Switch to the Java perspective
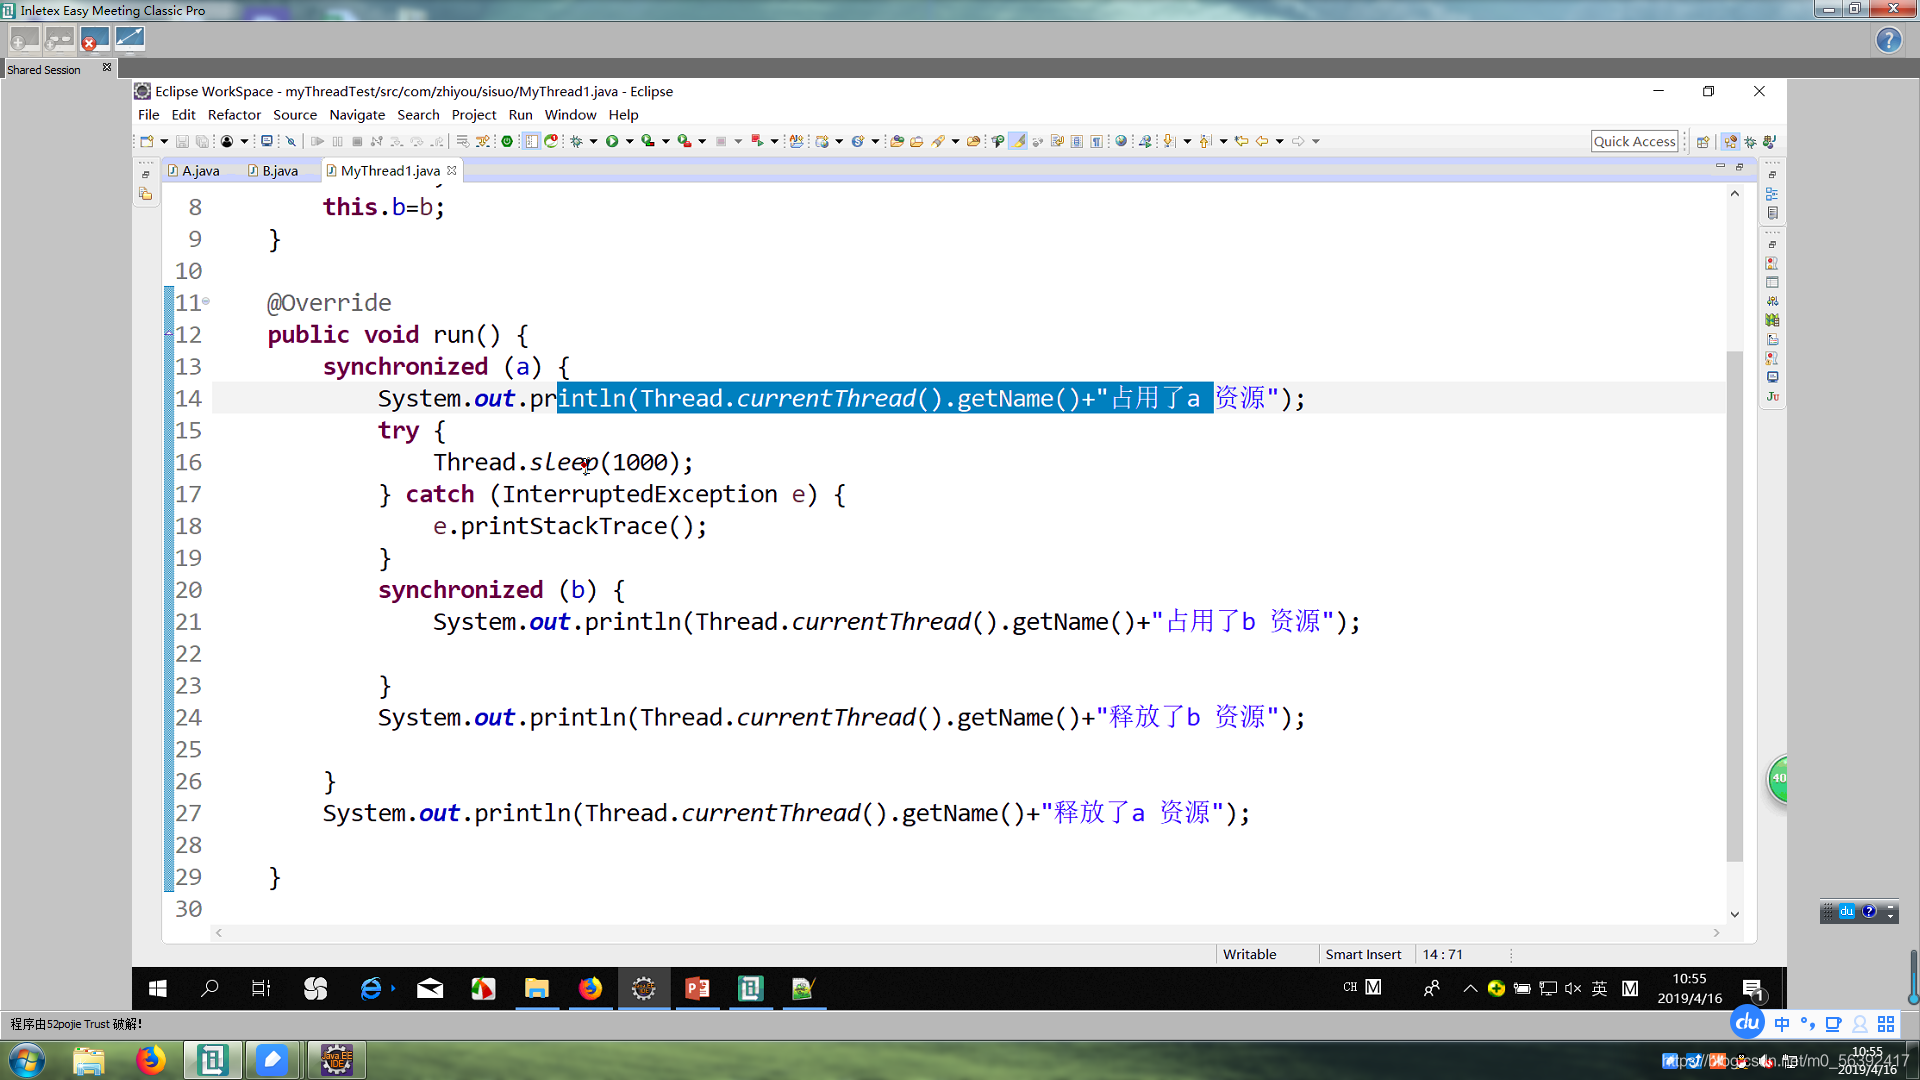Viewport: 1920px width, 1080px height. tap(1769, 141)
